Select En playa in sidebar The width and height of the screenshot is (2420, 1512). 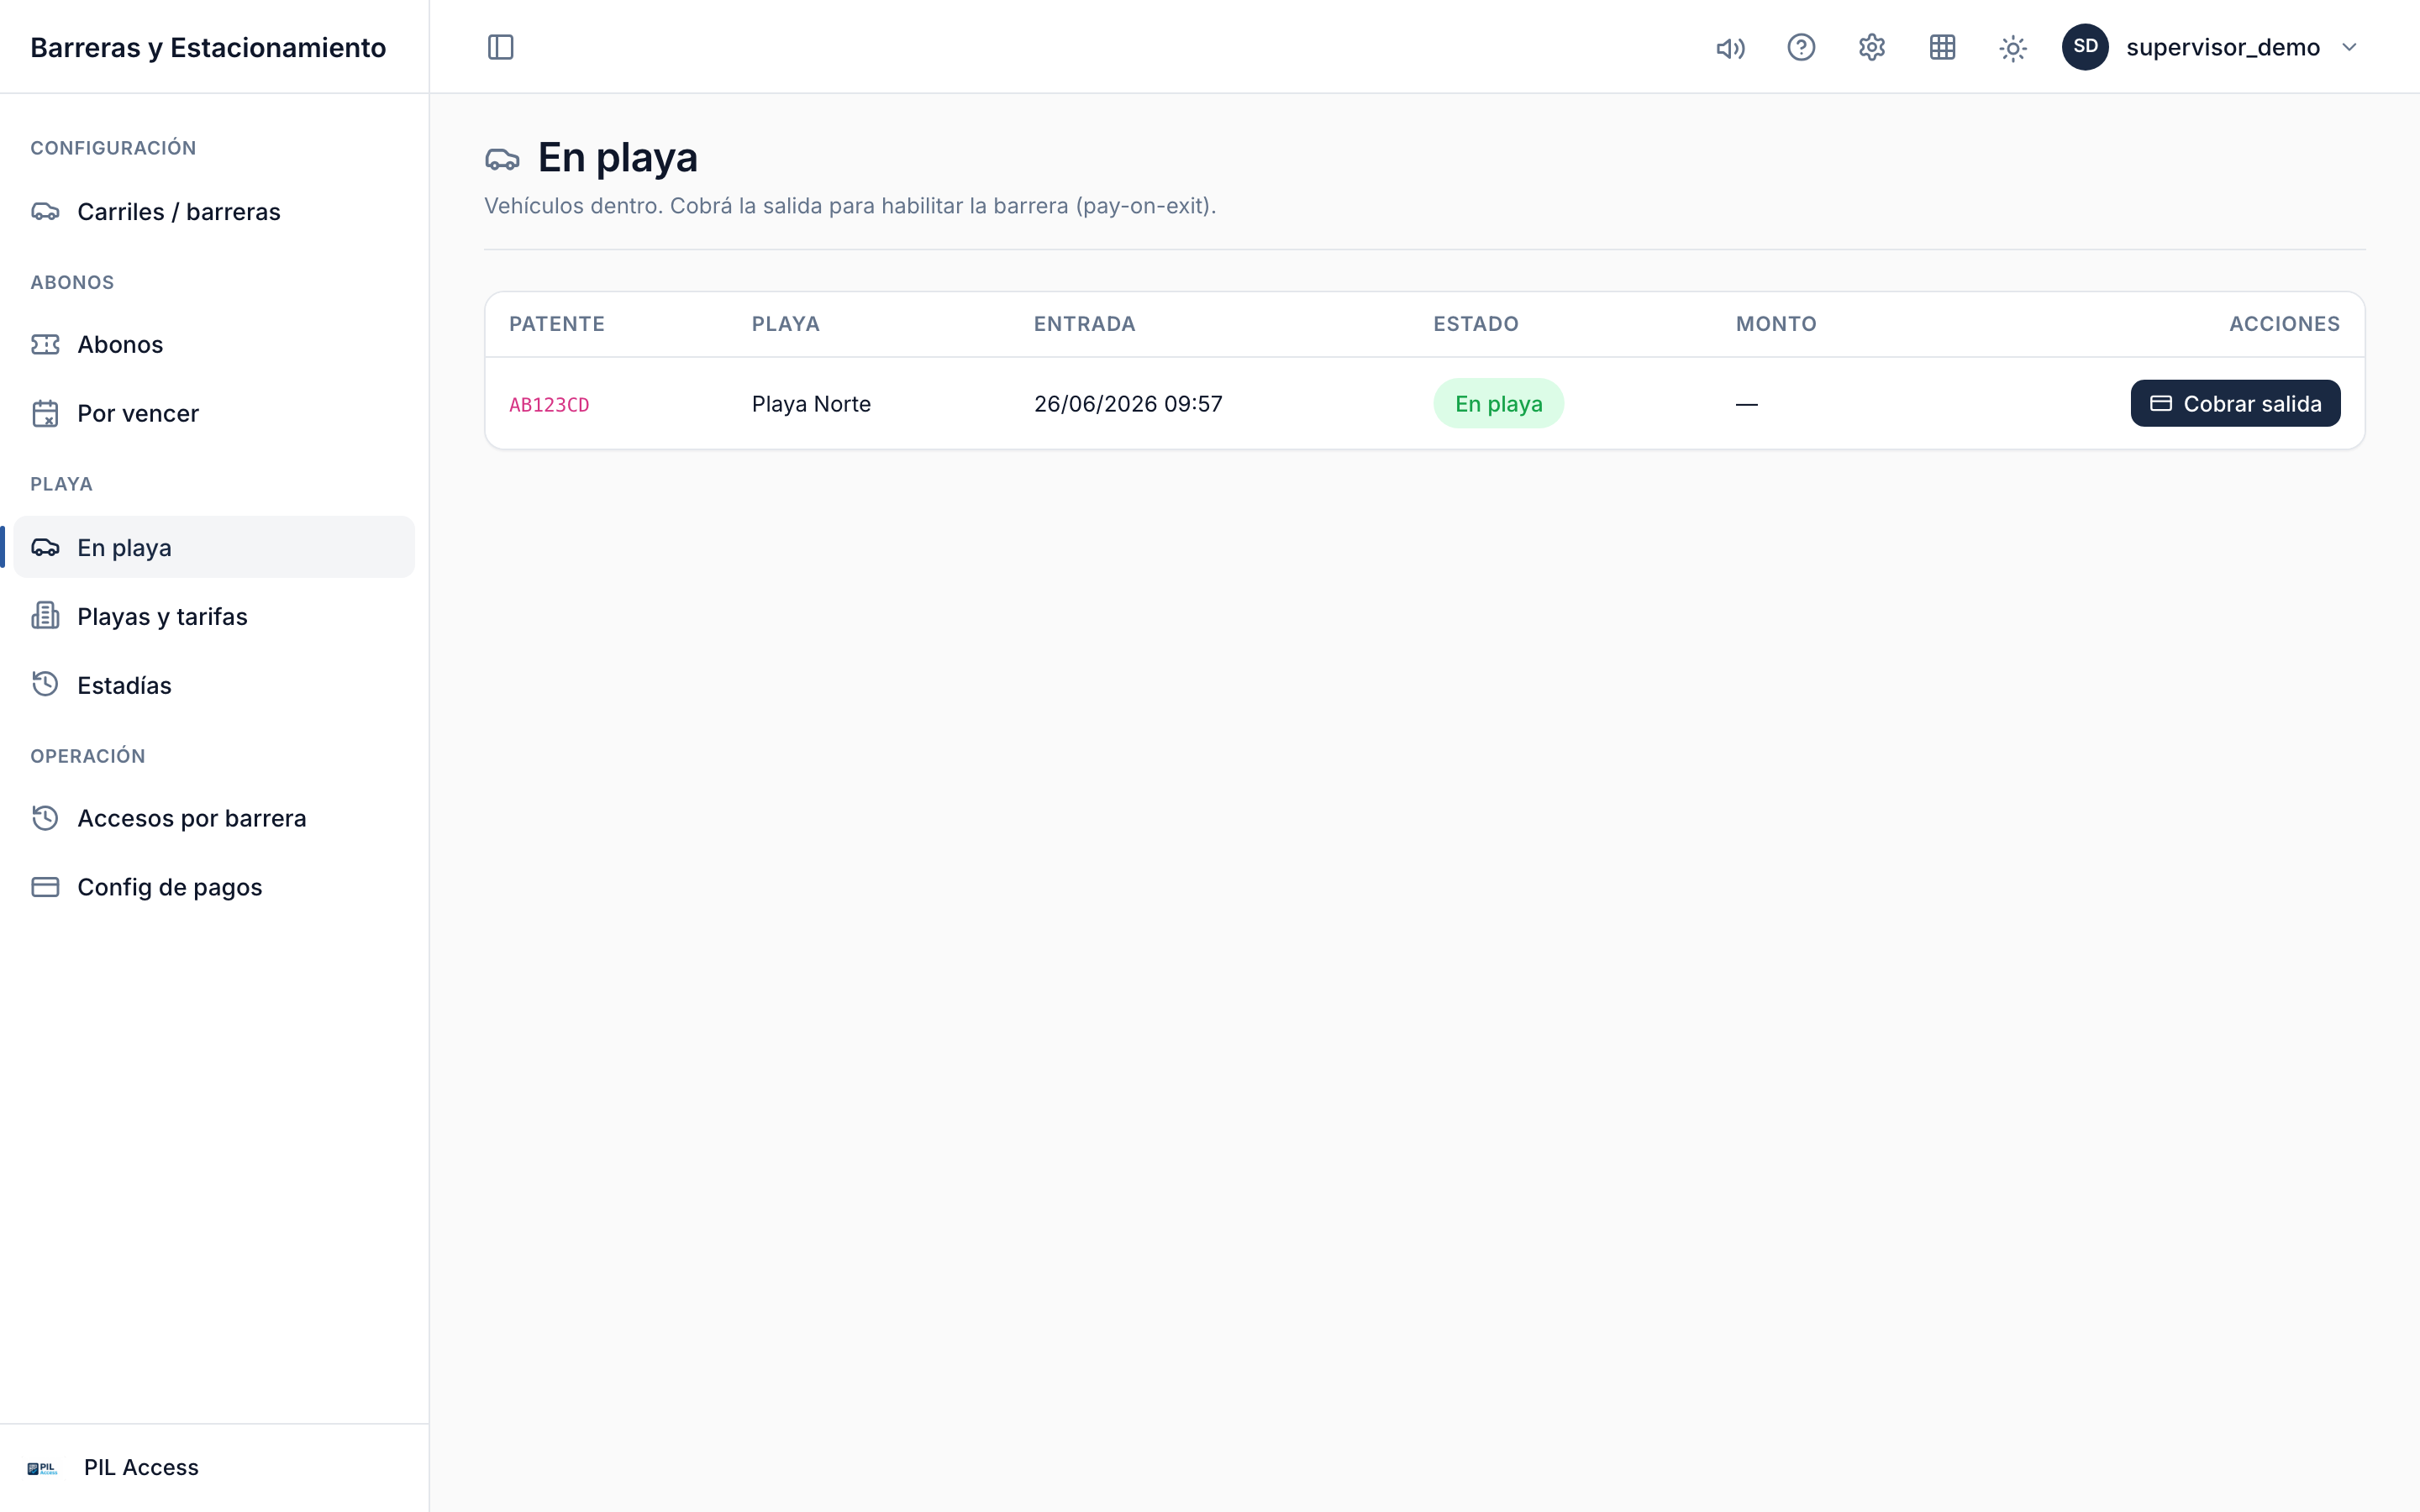(214, 547)
